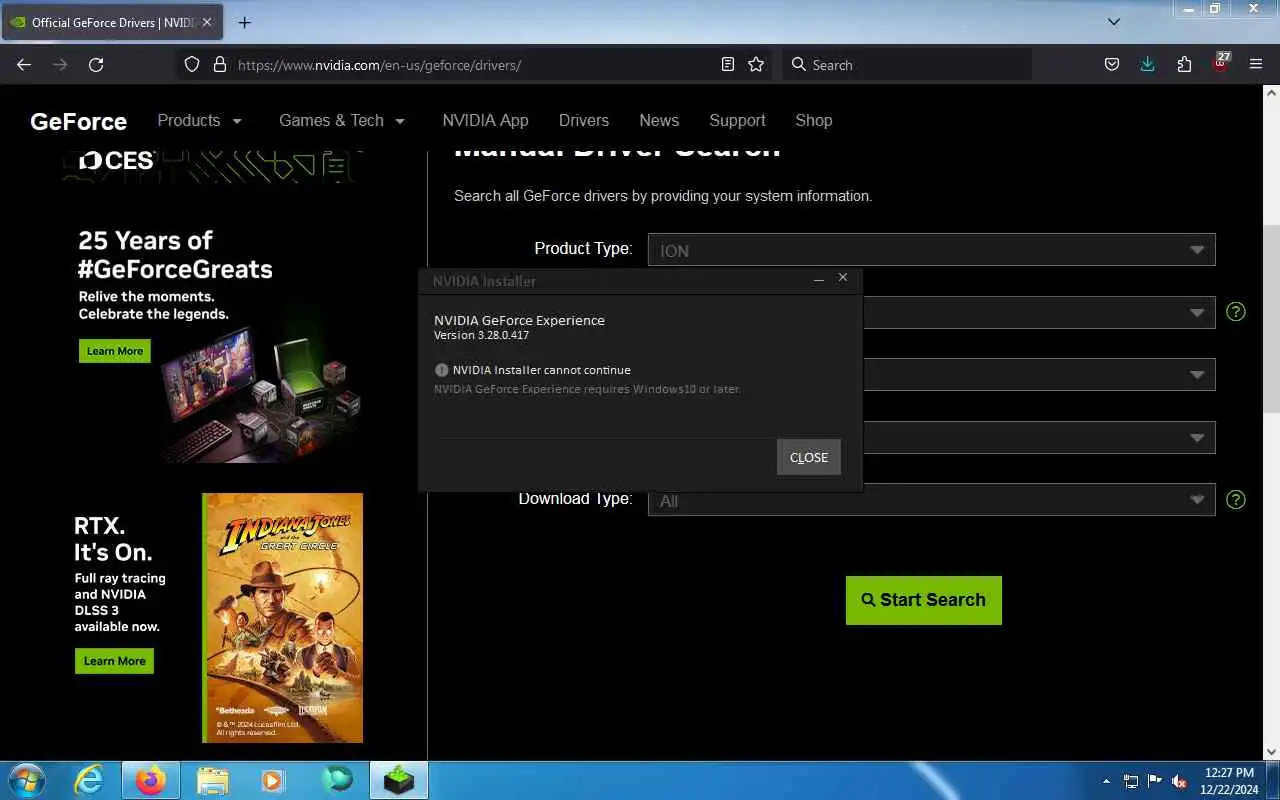This screenshot has height=800, width=1280.
Task: Select the Official GeForce Drivers tab
Action: (x=112, y=22)
